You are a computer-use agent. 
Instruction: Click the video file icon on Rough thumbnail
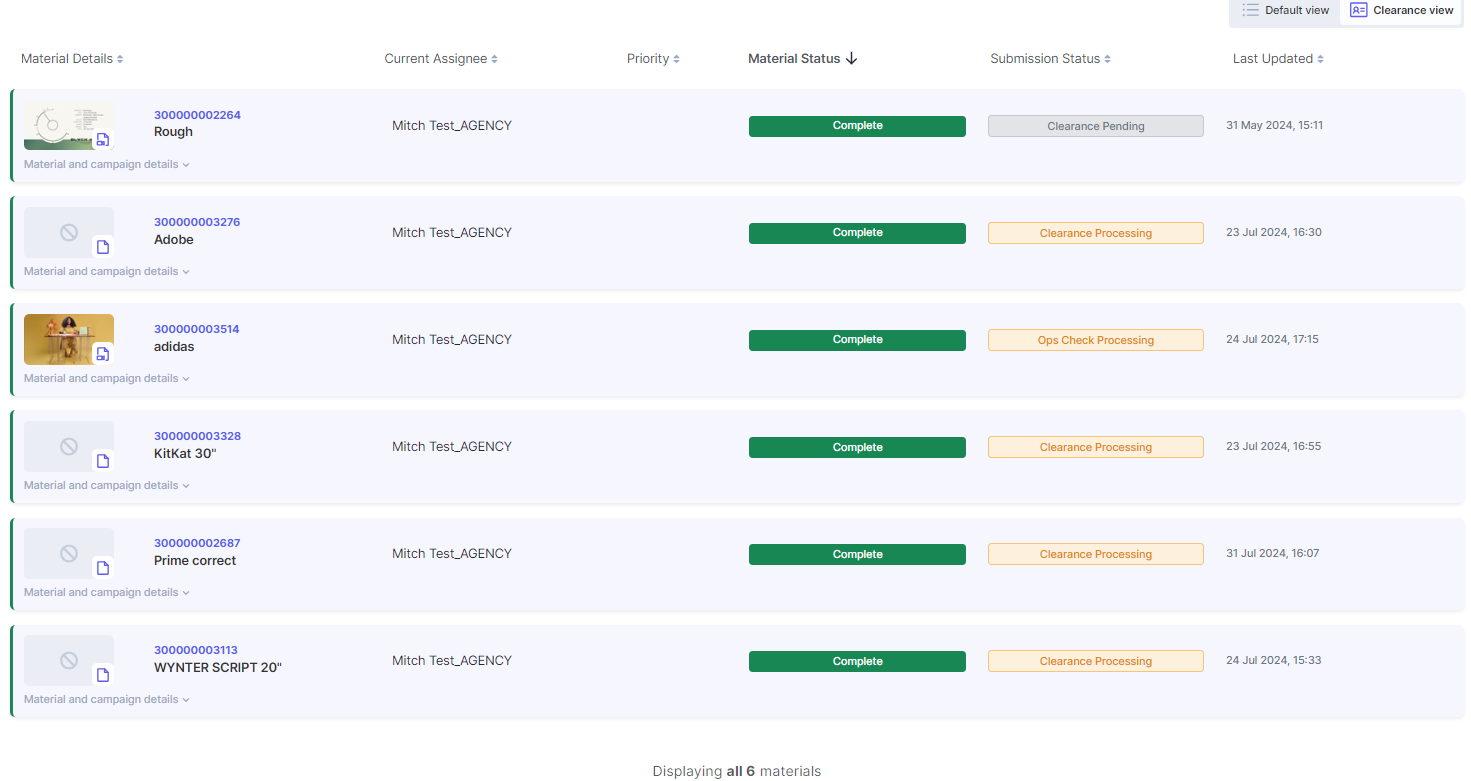(102, 140)
